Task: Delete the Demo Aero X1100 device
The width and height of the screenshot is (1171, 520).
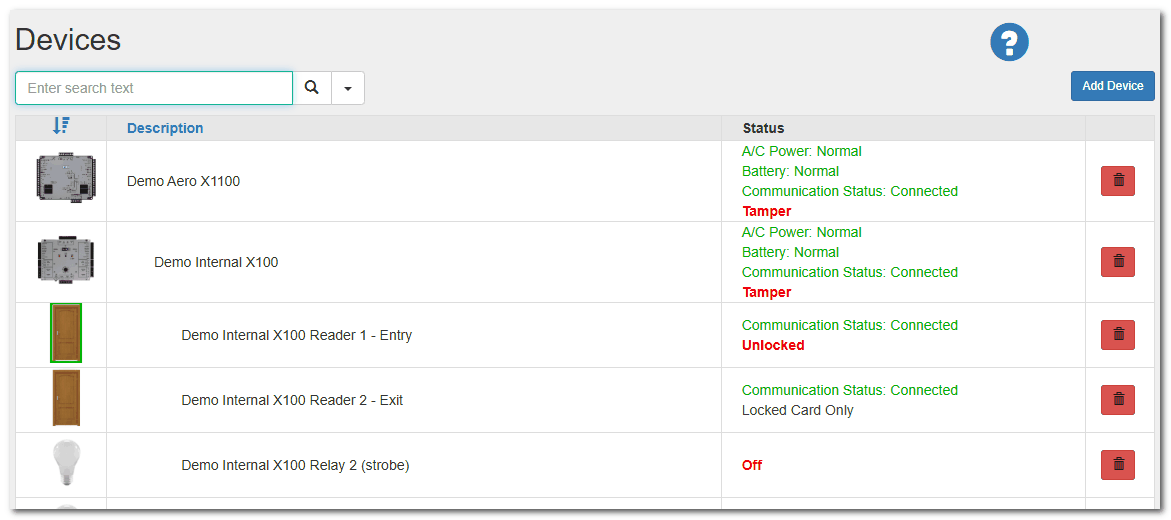Action: [1118, 181]
